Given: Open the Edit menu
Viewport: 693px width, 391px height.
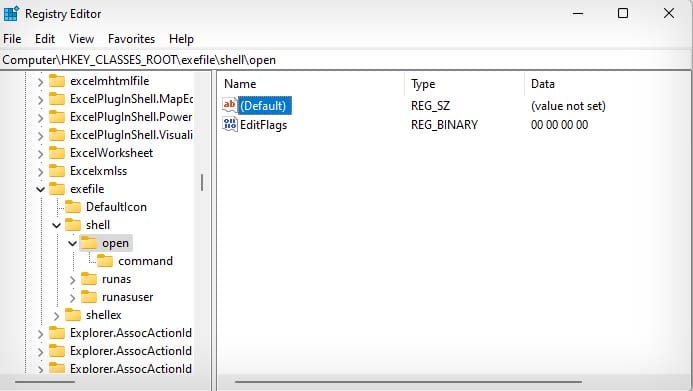Looking at the screenshot, I should coord(45,39).
